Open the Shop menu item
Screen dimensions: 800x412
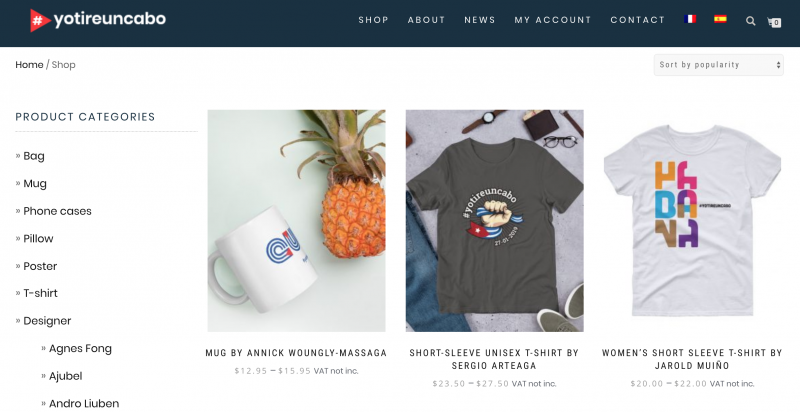(x=373, y=20)
